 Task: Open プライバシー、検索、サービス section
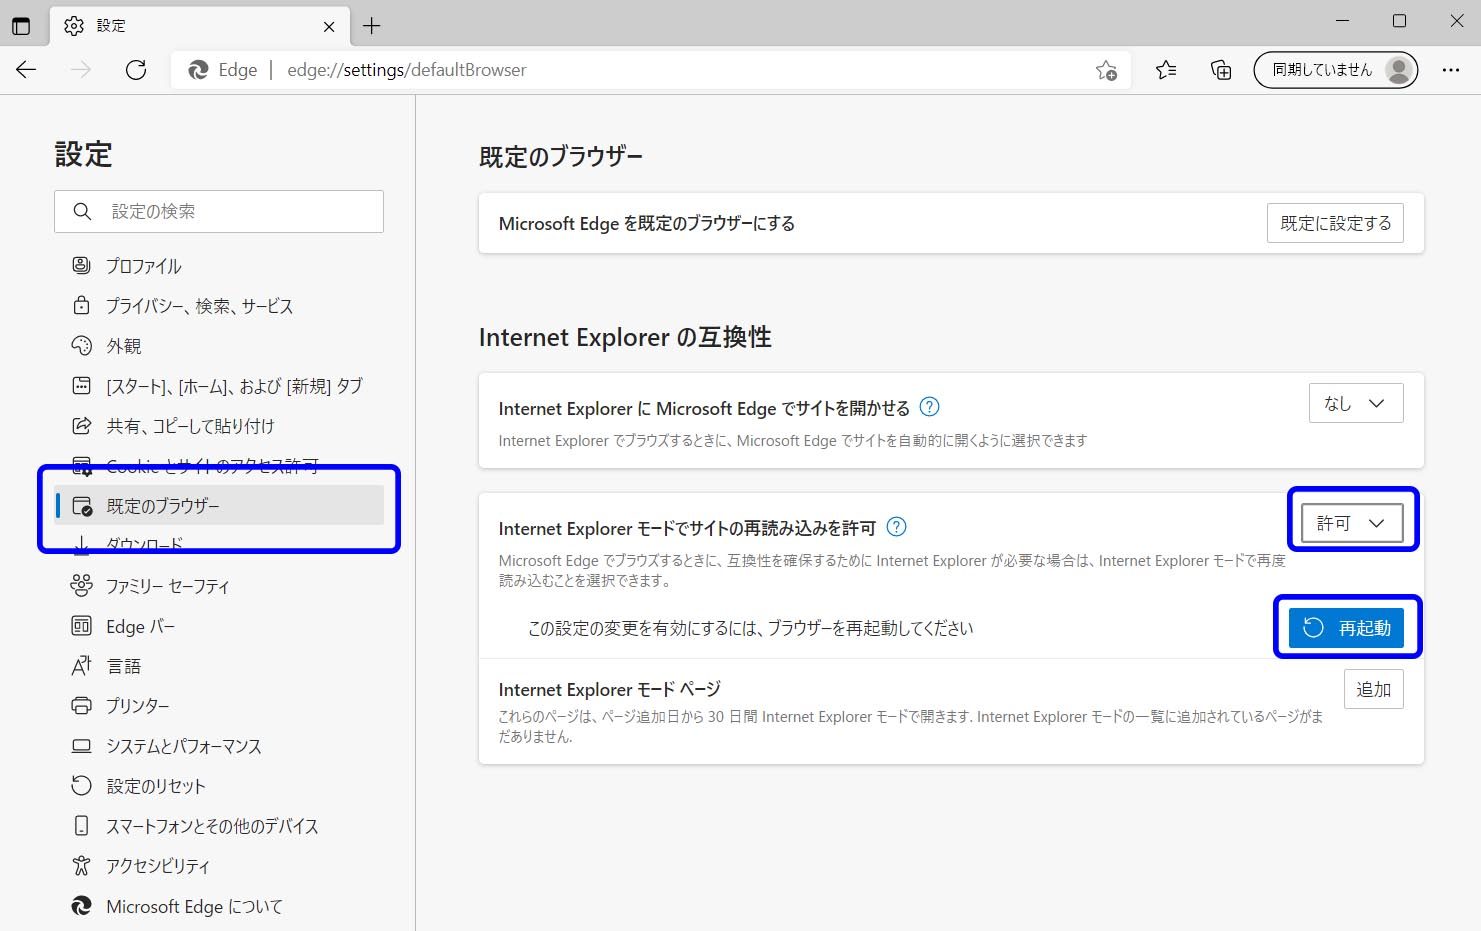pyautogui.click(x=219, y=306)
